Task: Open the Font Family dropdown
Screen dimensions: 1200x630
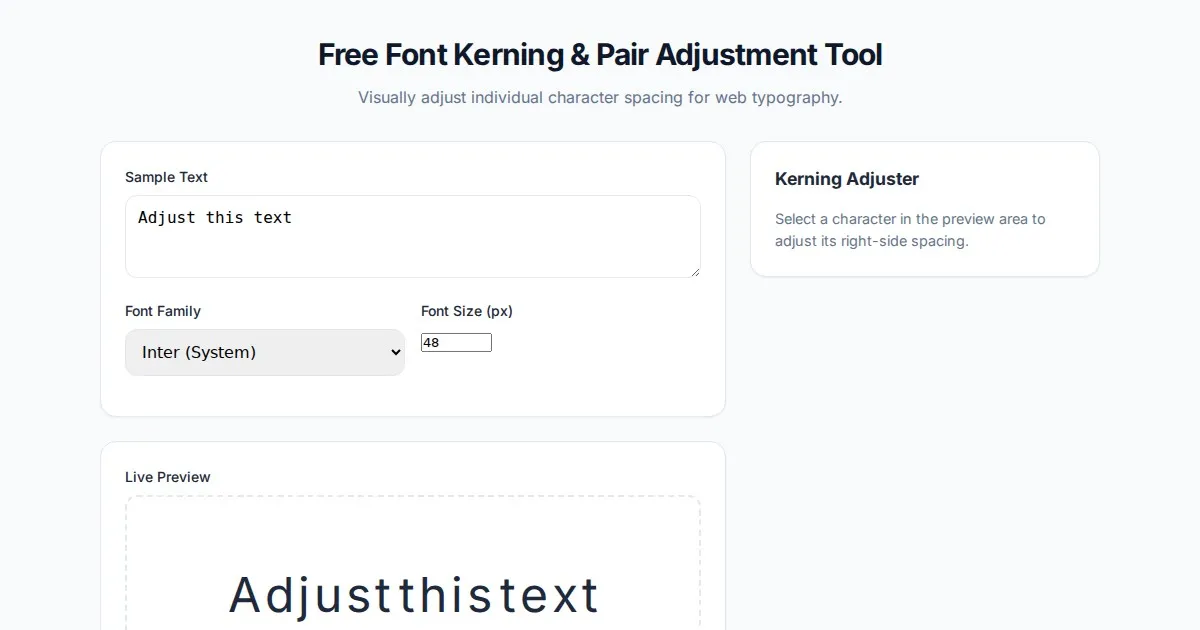Action: [264, 352]
